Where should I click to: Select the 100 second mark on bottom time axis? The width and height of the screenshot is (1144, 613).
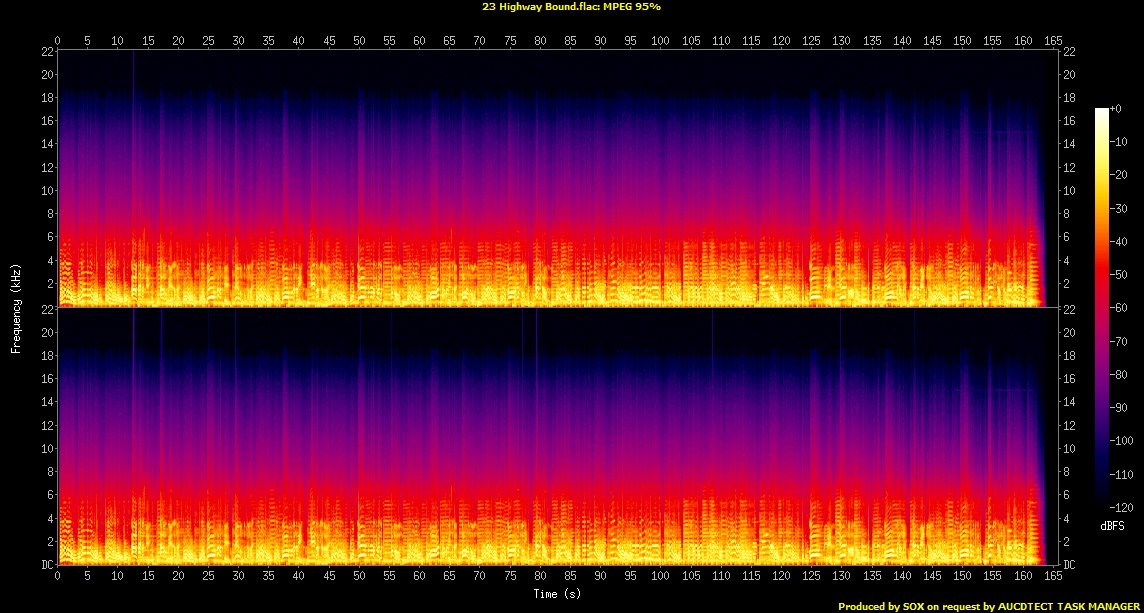660,577
